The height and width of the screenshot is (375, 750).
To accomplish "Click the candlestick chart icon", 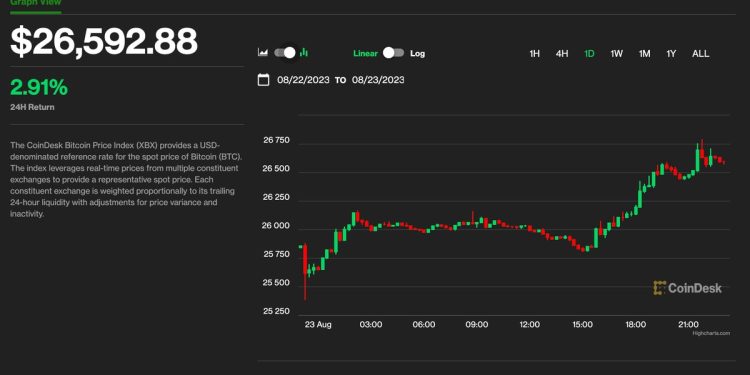I will 304,53.
